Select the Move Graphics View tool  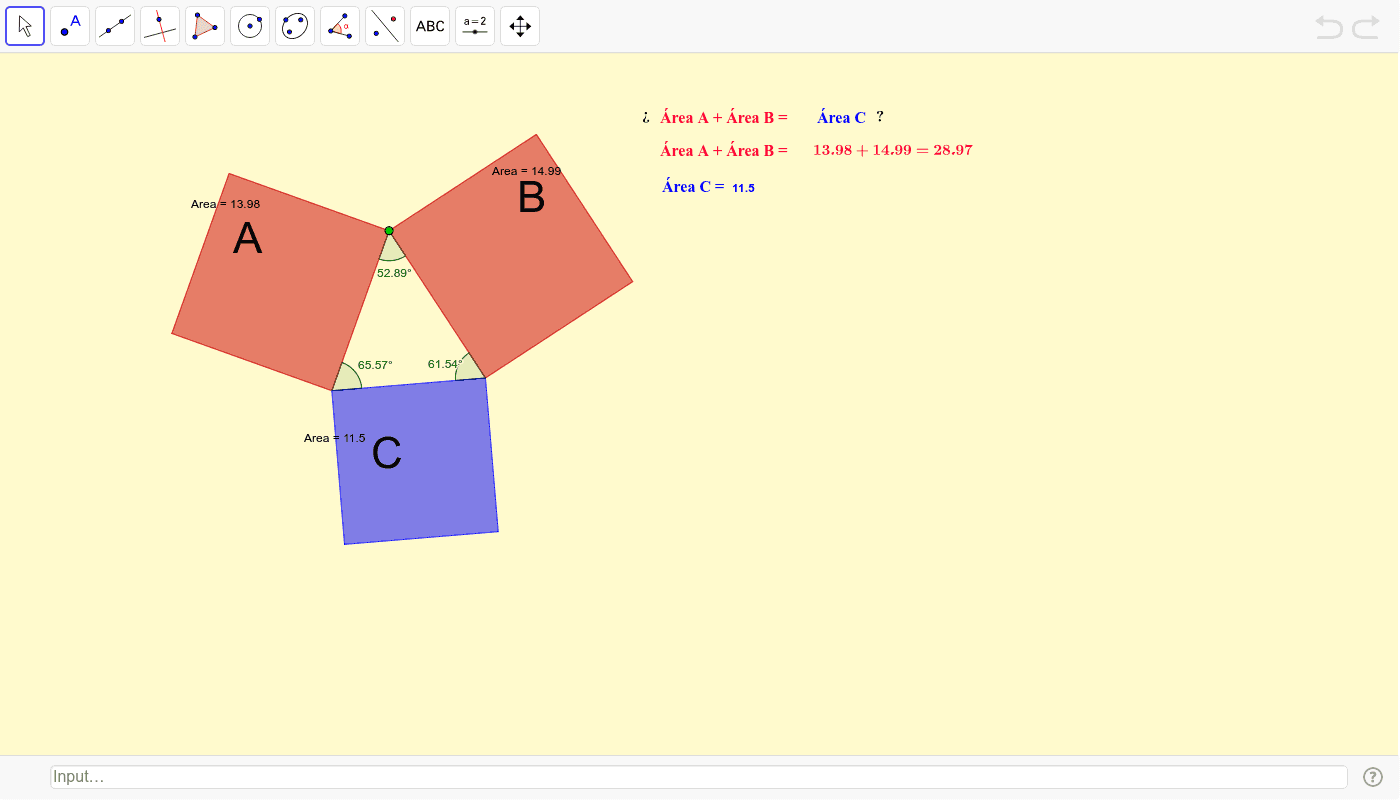click(520, 26)
